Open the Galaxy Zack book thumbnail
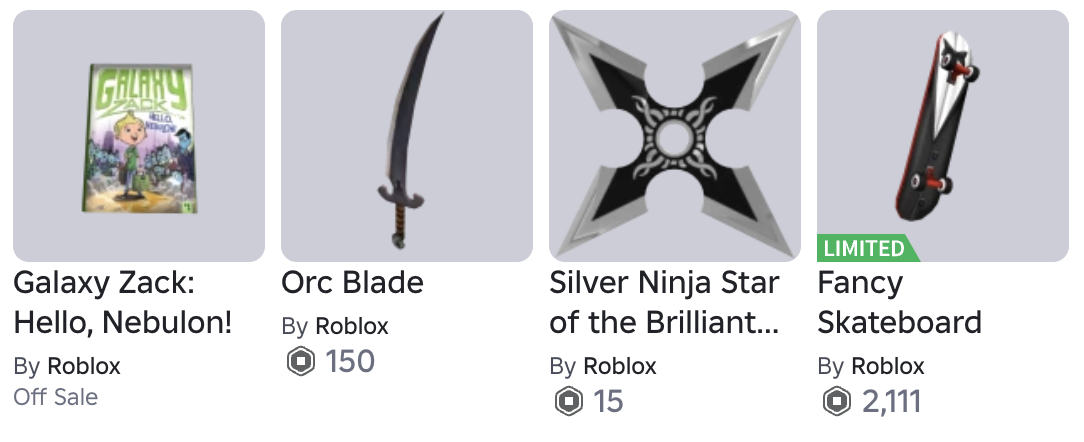 click(x=139, y=136)
